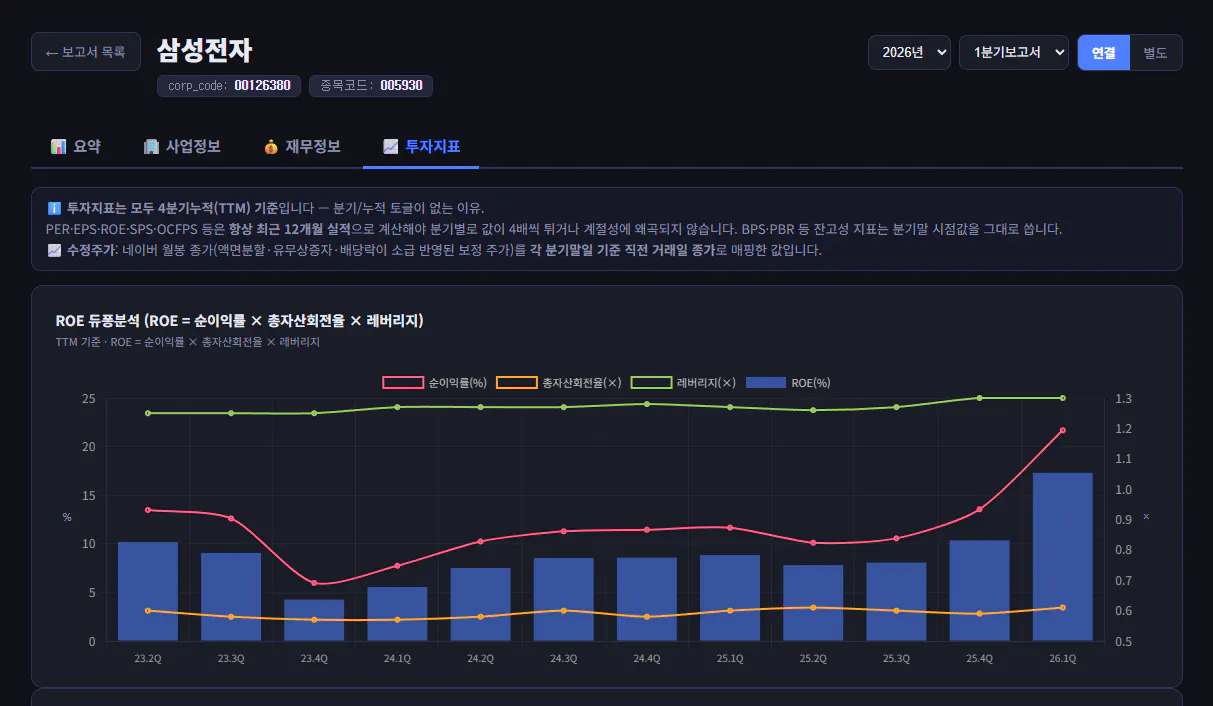The width and height of the screenshot is (1213, 706).
Task: Toggle 순이익률(%) legend swatch
Action: (403, 383)
